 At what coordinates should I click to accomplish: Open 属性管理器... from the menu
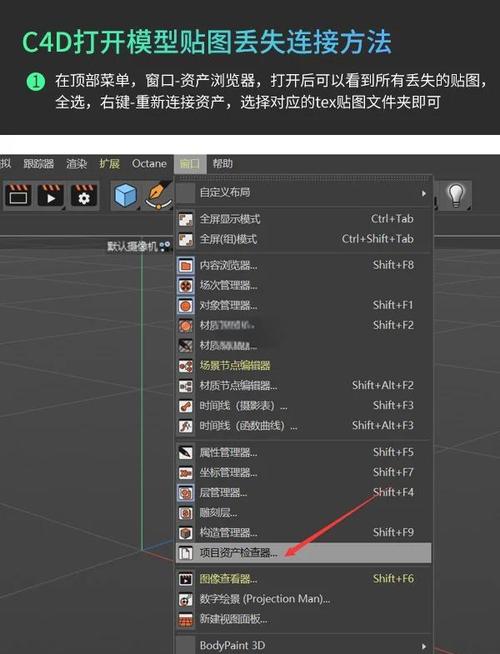[x=303, y=453]
